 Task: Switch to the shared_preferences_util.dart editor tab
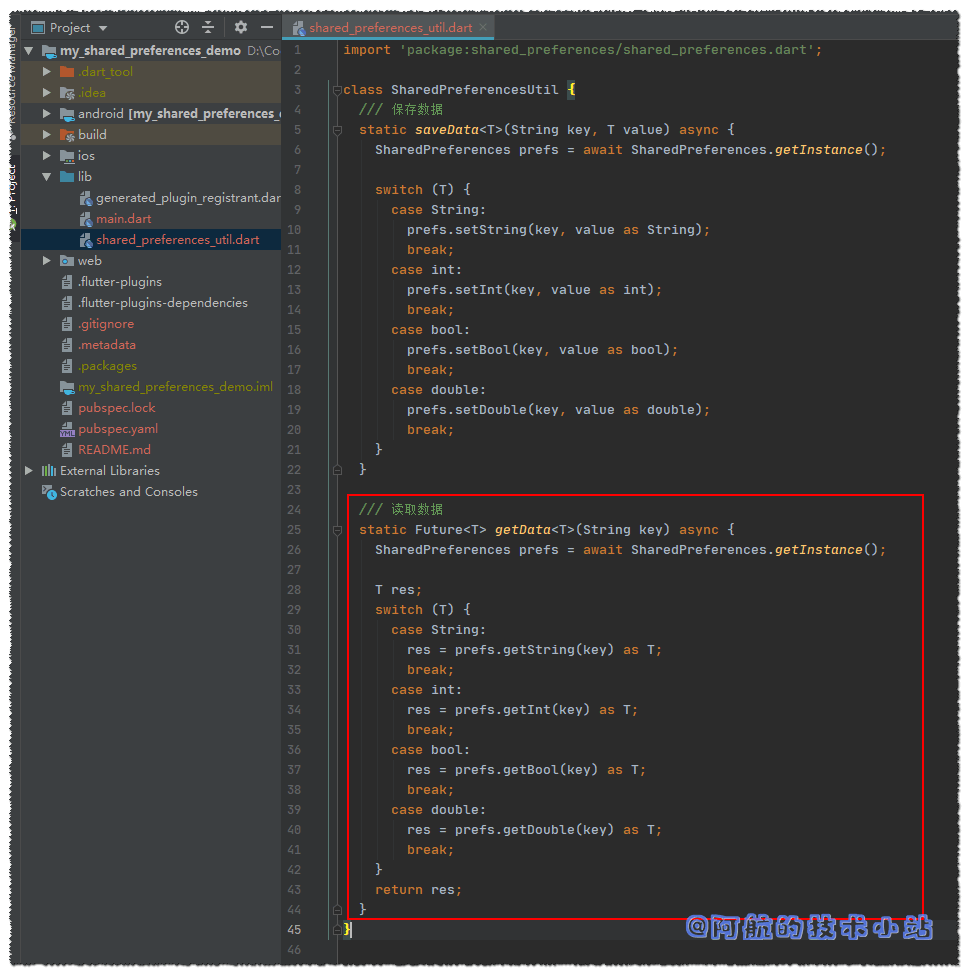(388, 27)
